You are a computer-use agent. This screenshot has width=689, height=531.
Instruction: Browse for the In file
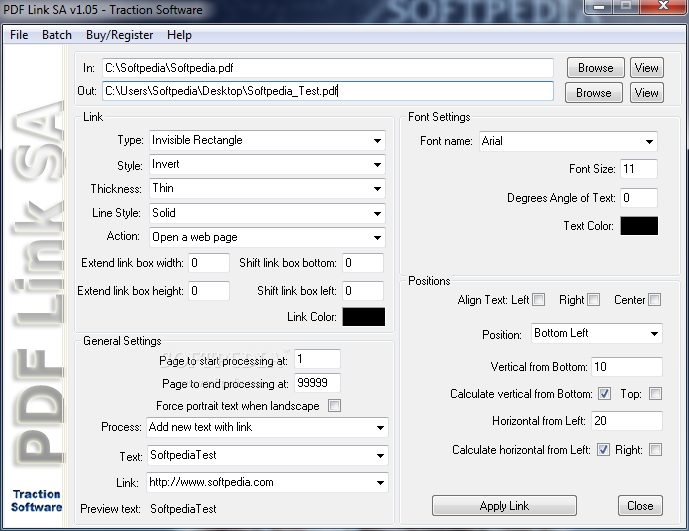[595, 68]
